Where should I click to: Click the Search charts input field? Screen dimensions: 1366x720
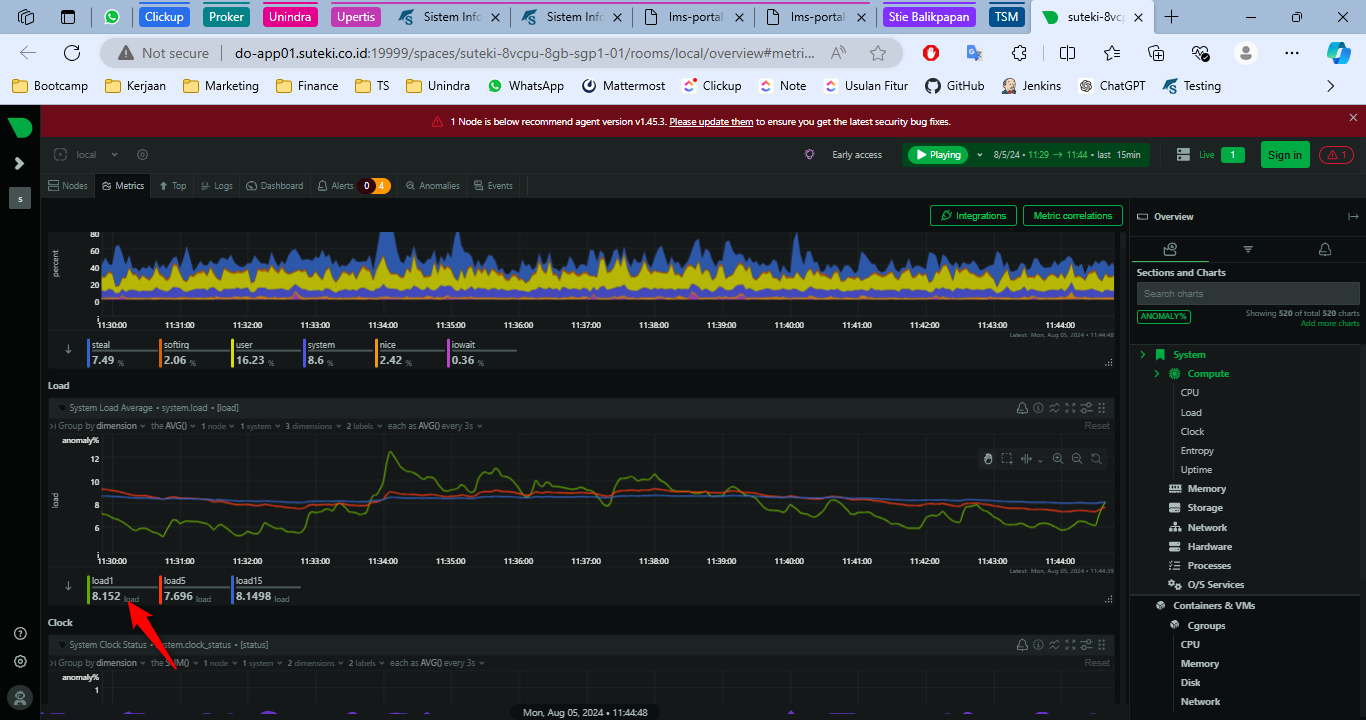[1247, 294]
